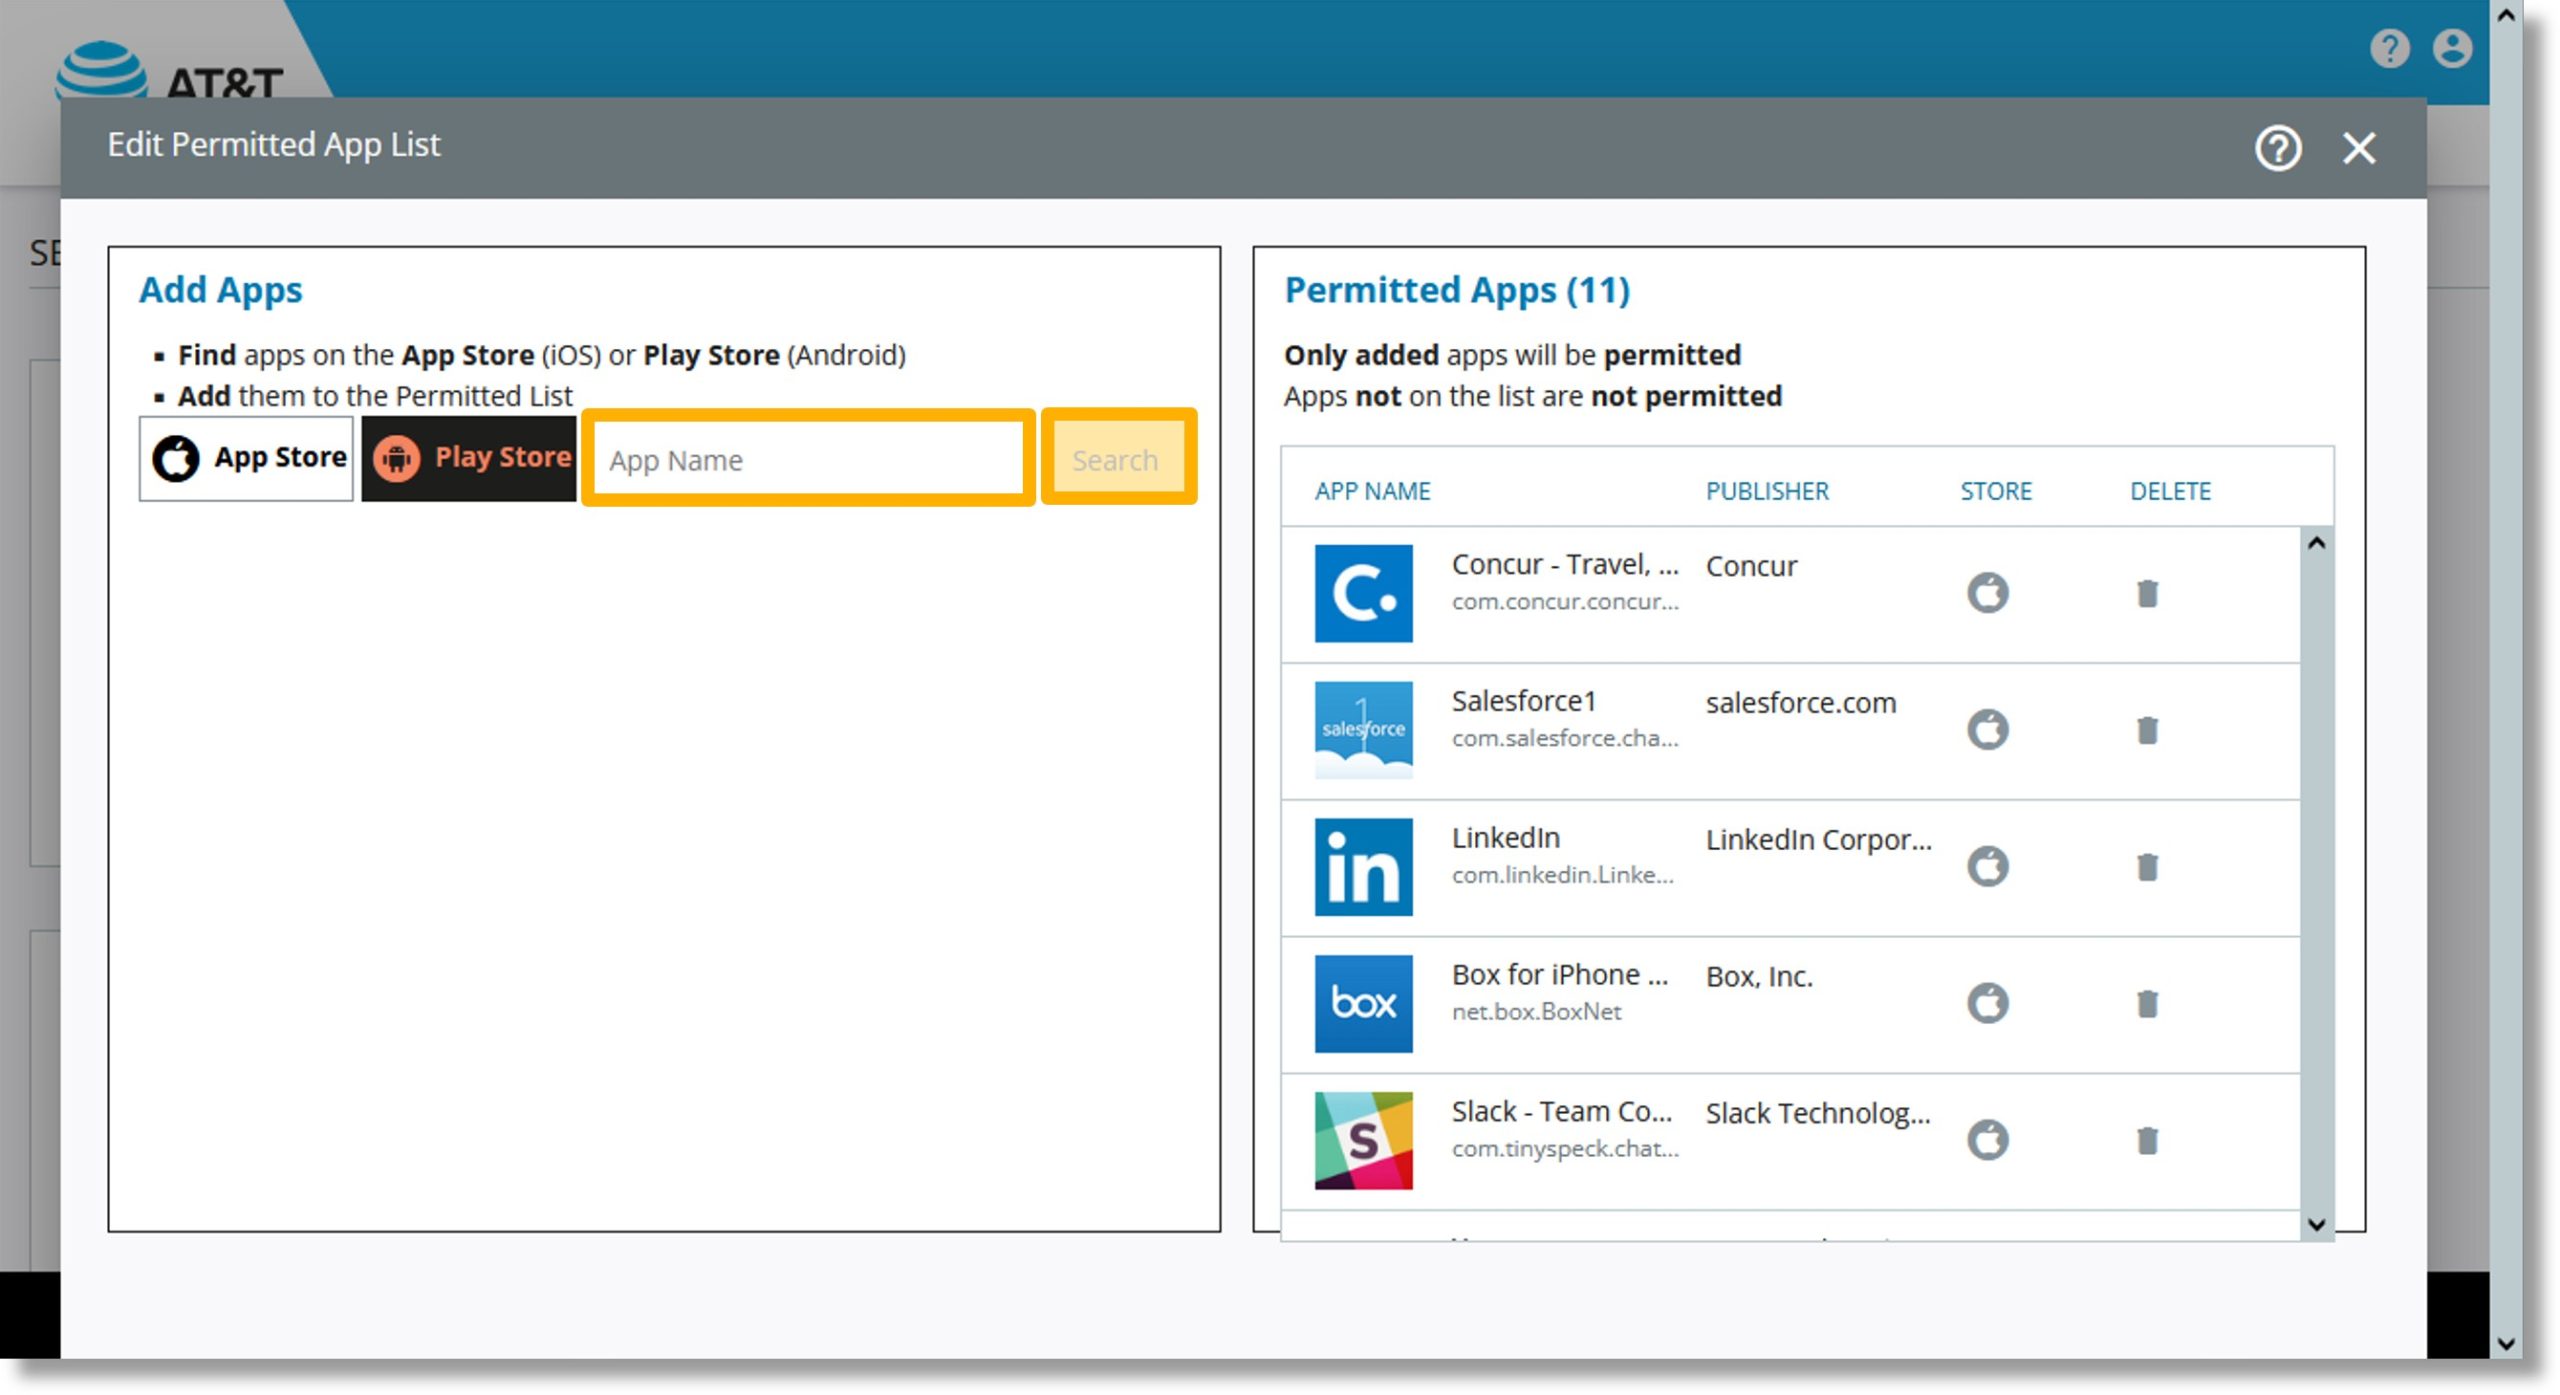The width and height of the screenshot is (2560, 1395).
Task: Click the Apple store icon in LinkedIn row
Action: pyautogui.click(x=1987, y=866)
